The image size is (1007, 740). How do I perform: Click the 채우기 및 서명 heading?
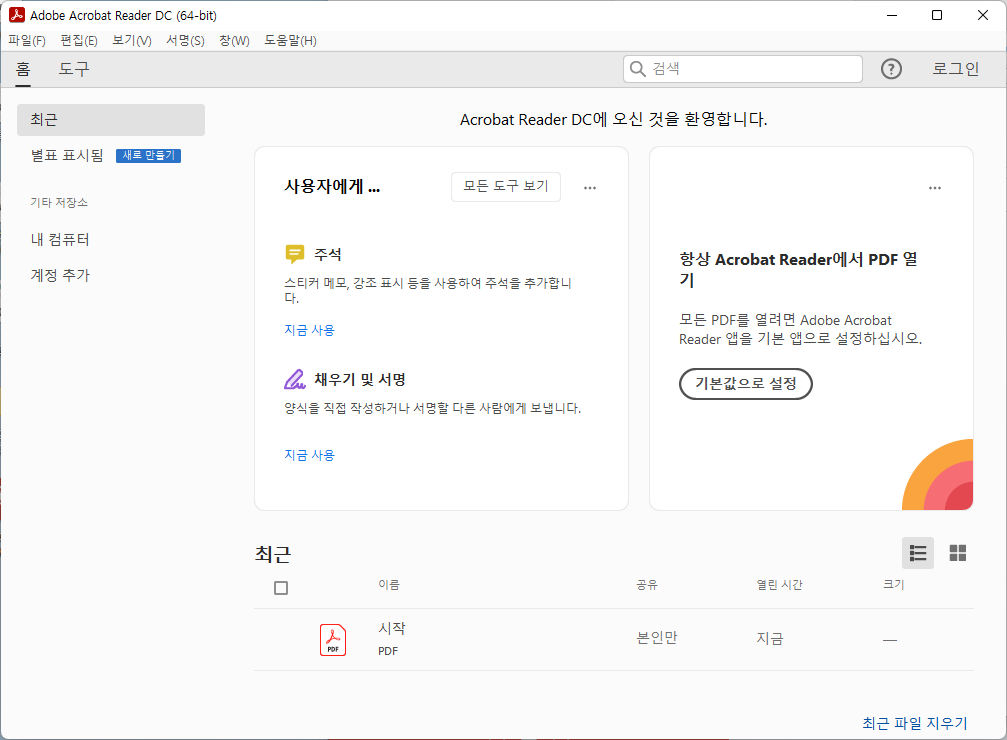click(360, 380)
